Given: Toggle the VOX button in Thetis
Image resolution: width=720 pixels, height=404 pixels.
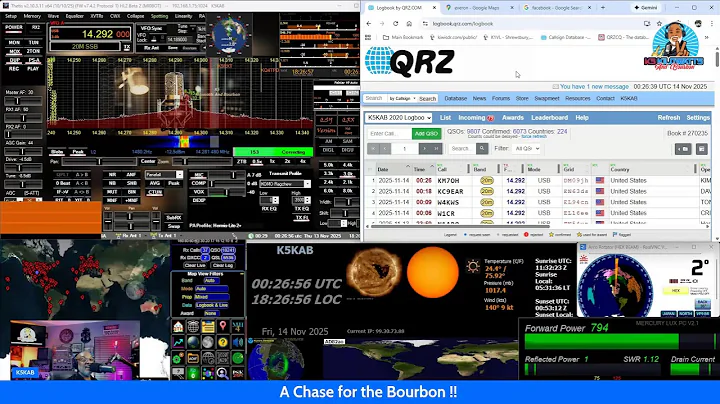Looking at the screenshot, I should [x=199, y=192].
